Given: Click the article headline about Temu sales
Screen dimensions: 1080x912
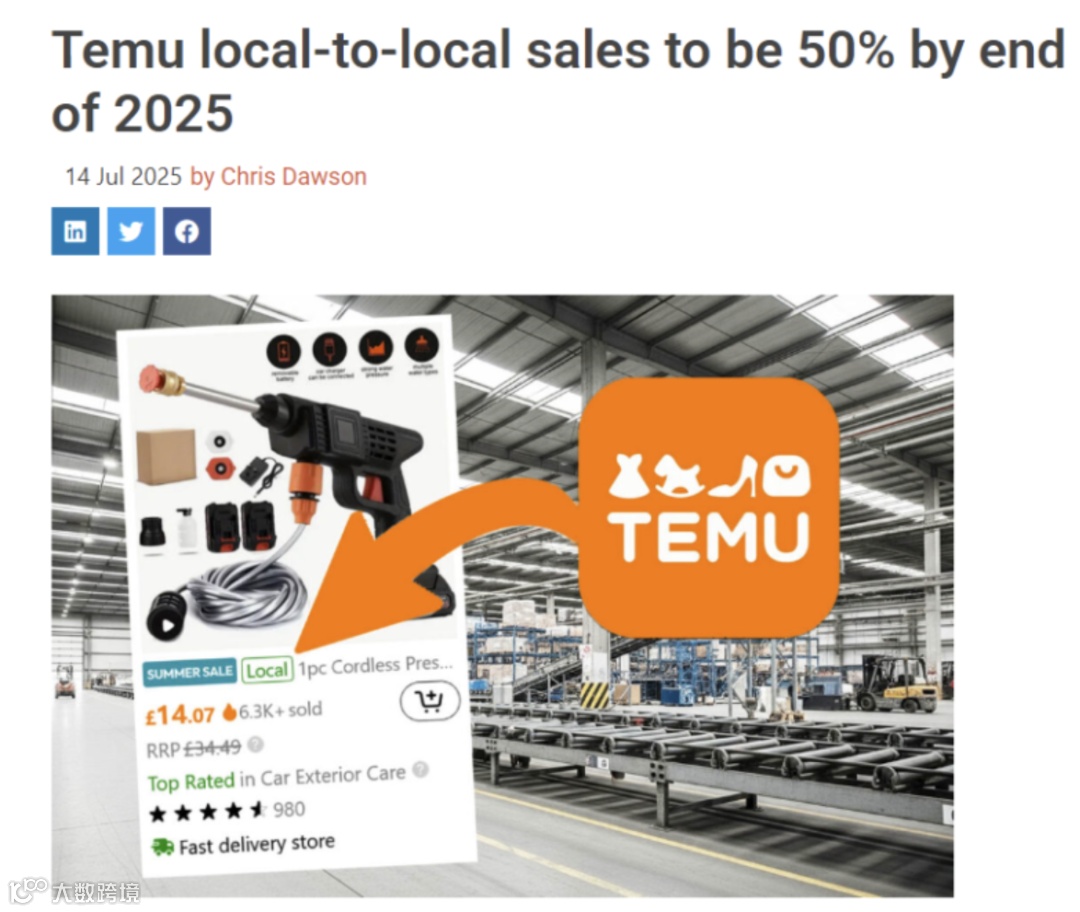Looking at the screenshot, I should coord(558,81).
